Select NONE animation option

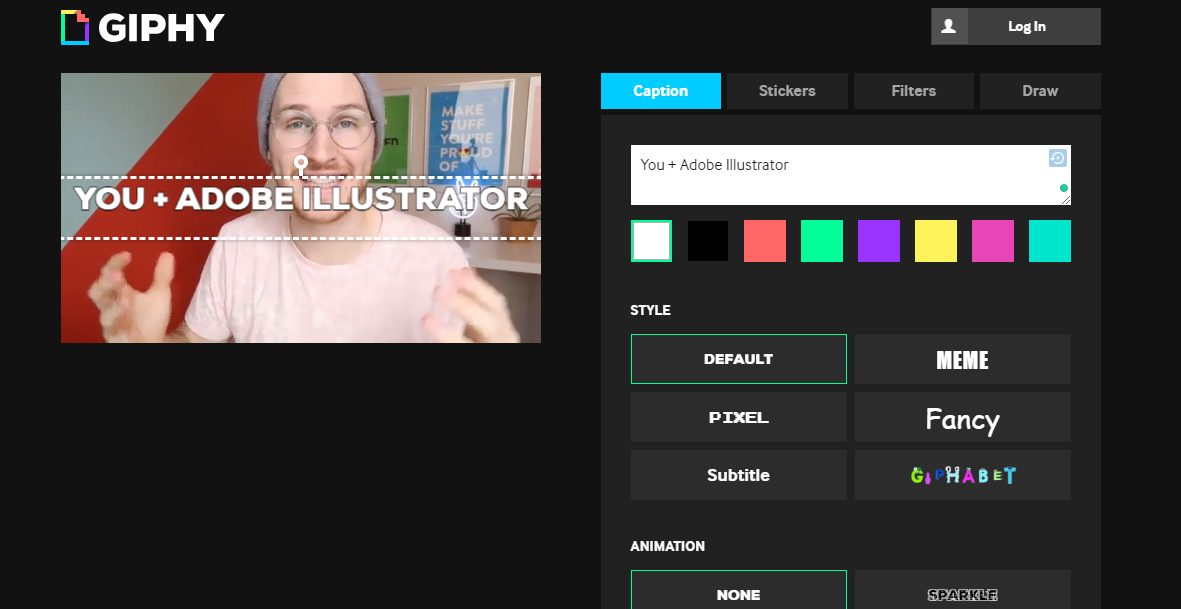pos(738,590)
